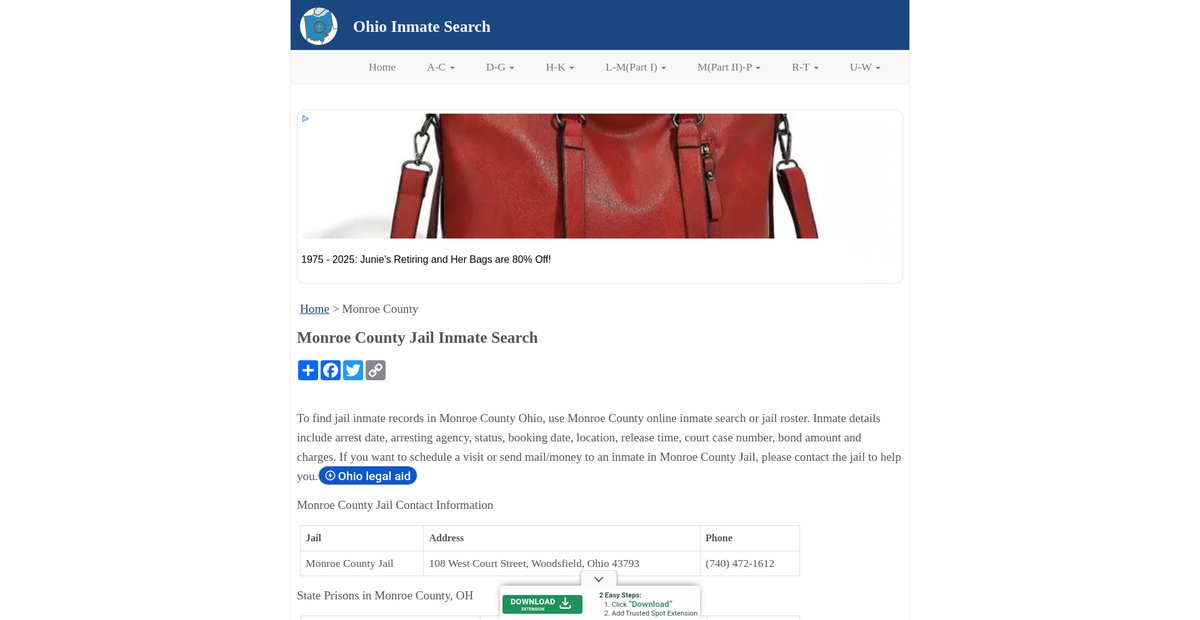The height and width of the screenshot is (620, 1200).
Task: Copy the page link with chain icon
Action: click(x=375, y=370)
